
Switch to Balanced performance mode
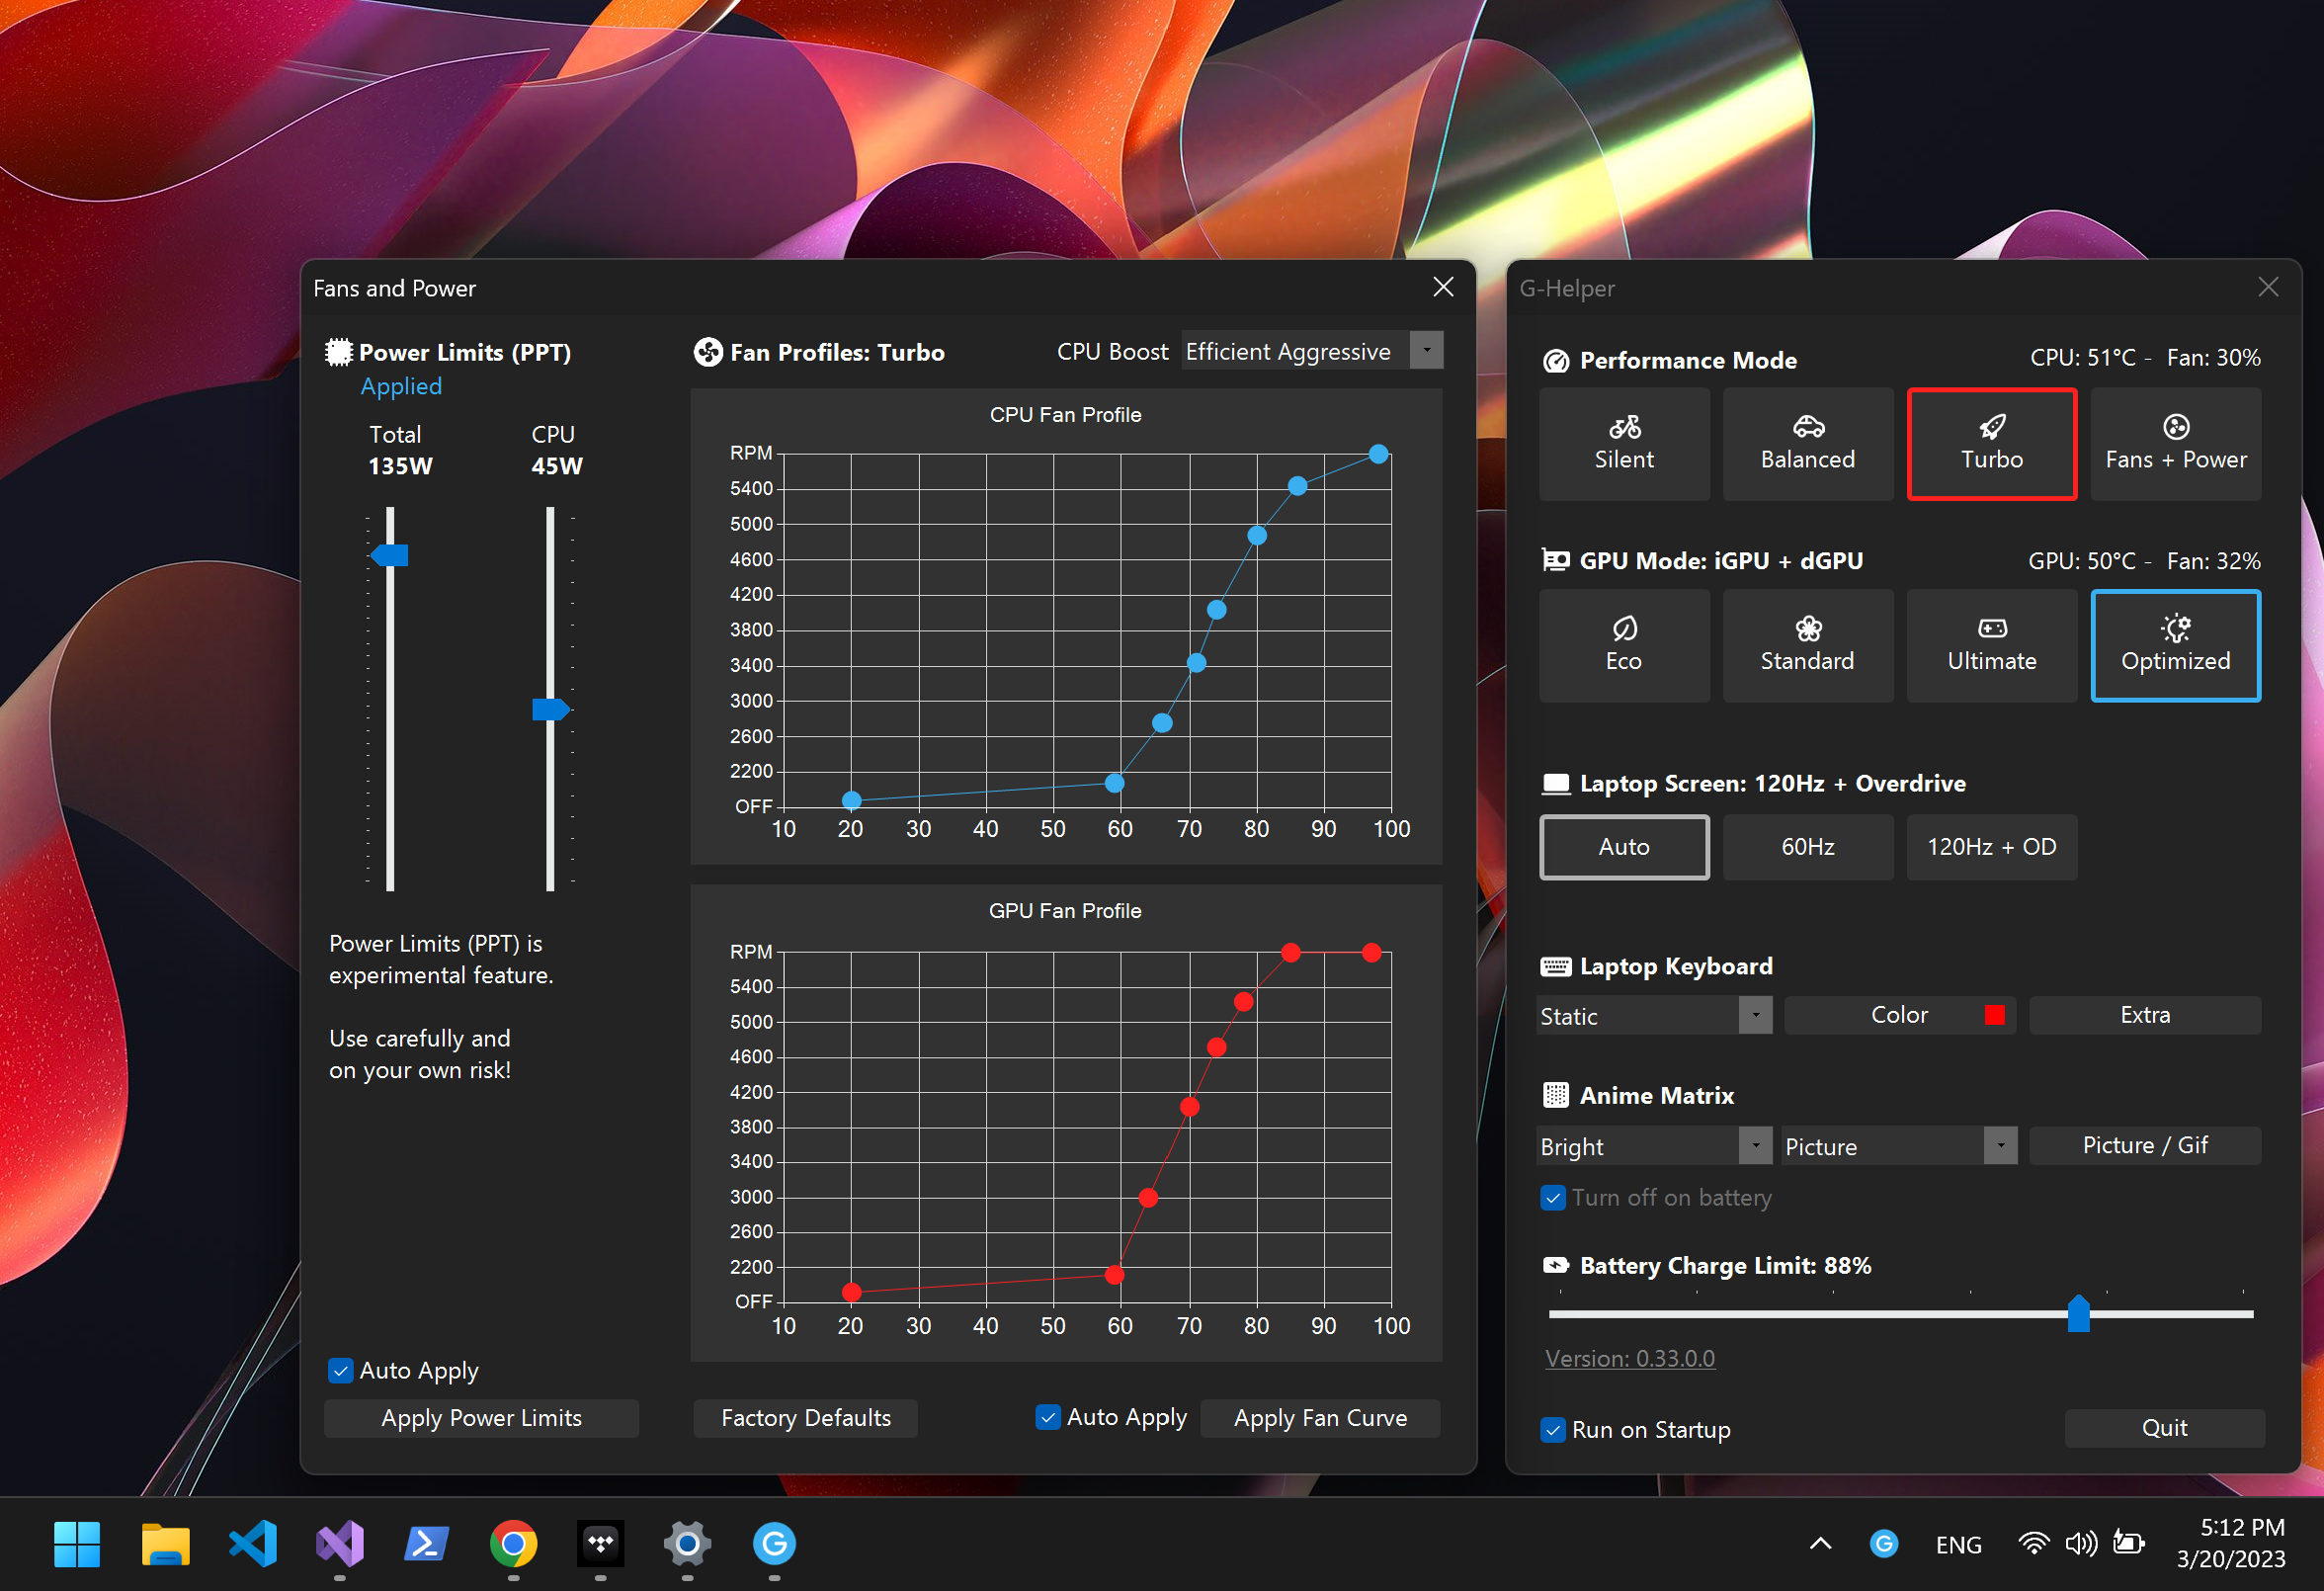pos(1807,444)
